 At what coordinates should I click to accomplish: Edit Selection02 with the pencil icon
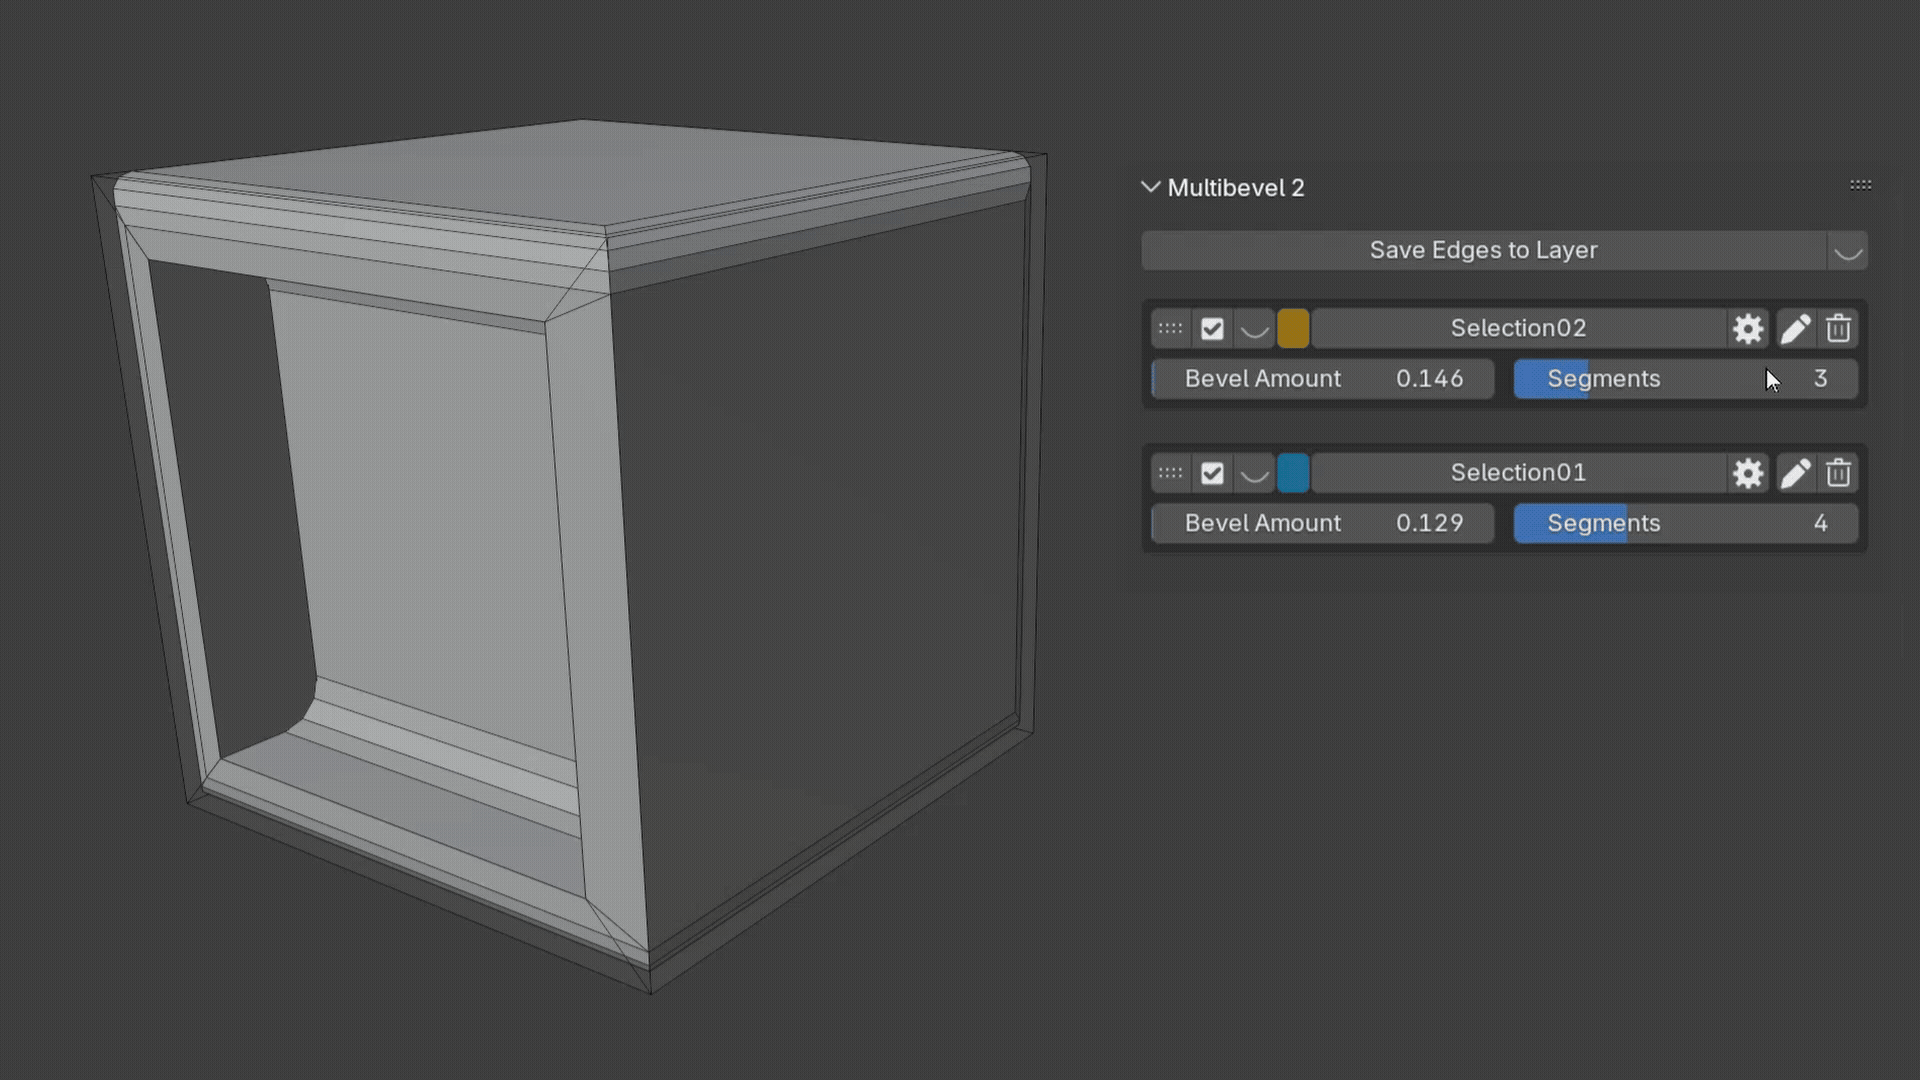pos(1795,329)
